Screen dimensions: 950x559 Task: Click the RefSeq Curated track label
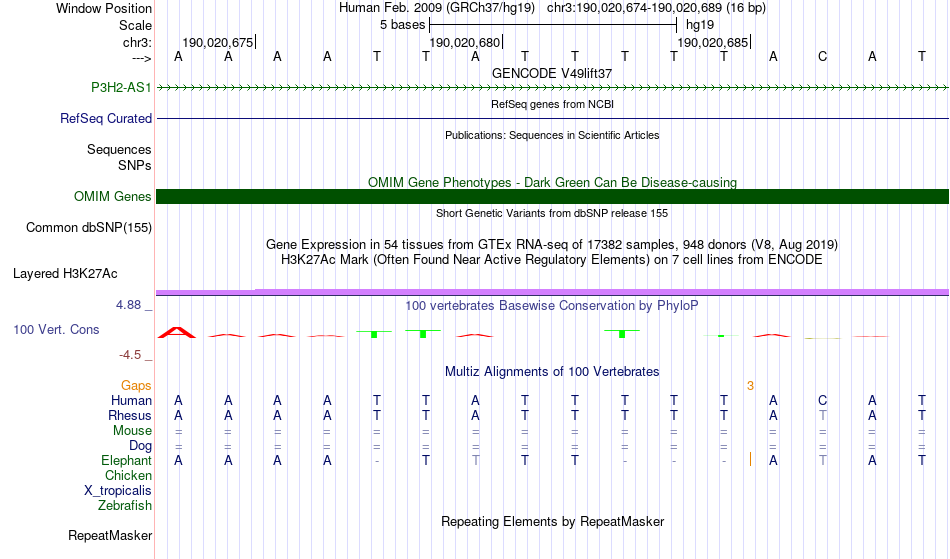pyautogui.click(x=106, y=118)
